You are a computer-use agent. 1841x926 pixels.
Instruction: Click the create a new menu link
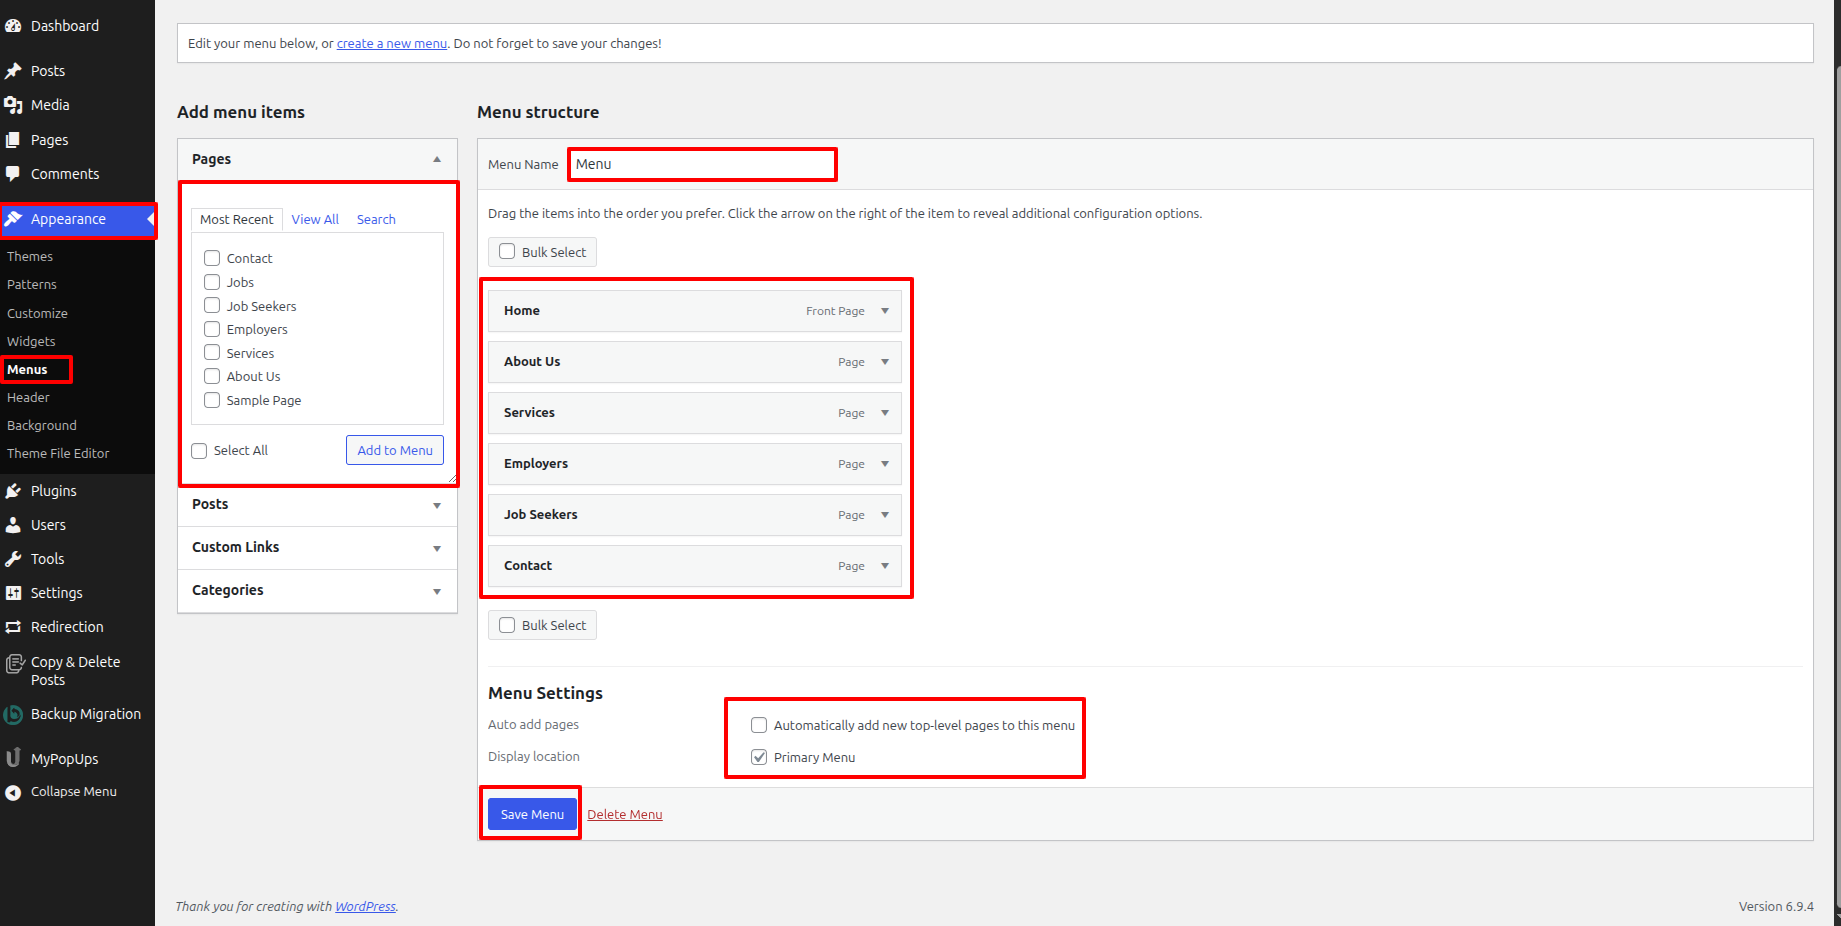coord(391,43)
